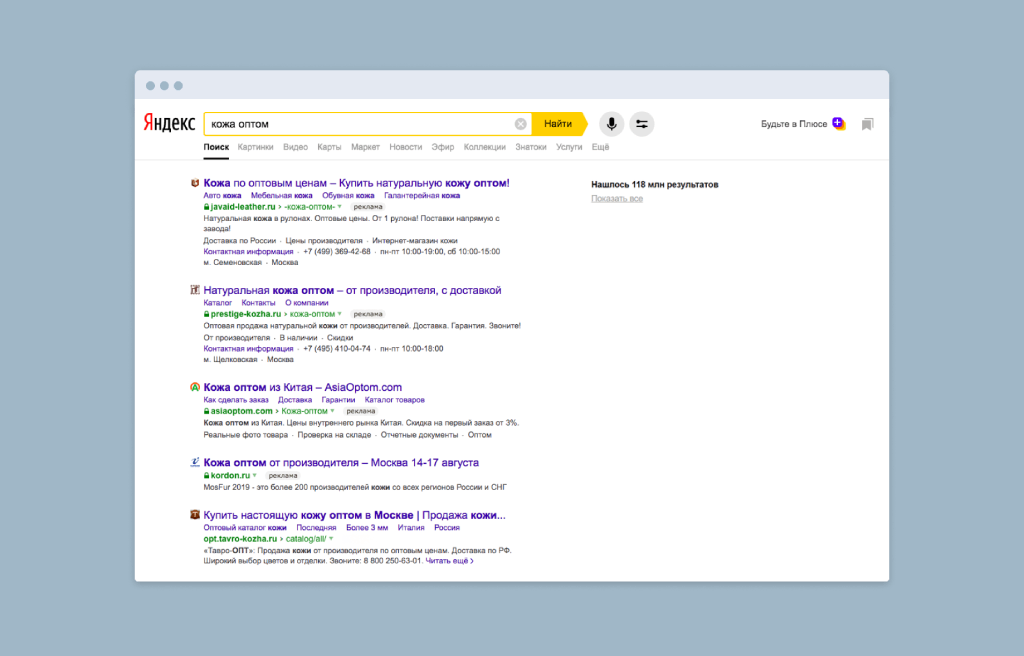Click the Яндекс logo
This screenshot has width=1024, height=656.
168,124
